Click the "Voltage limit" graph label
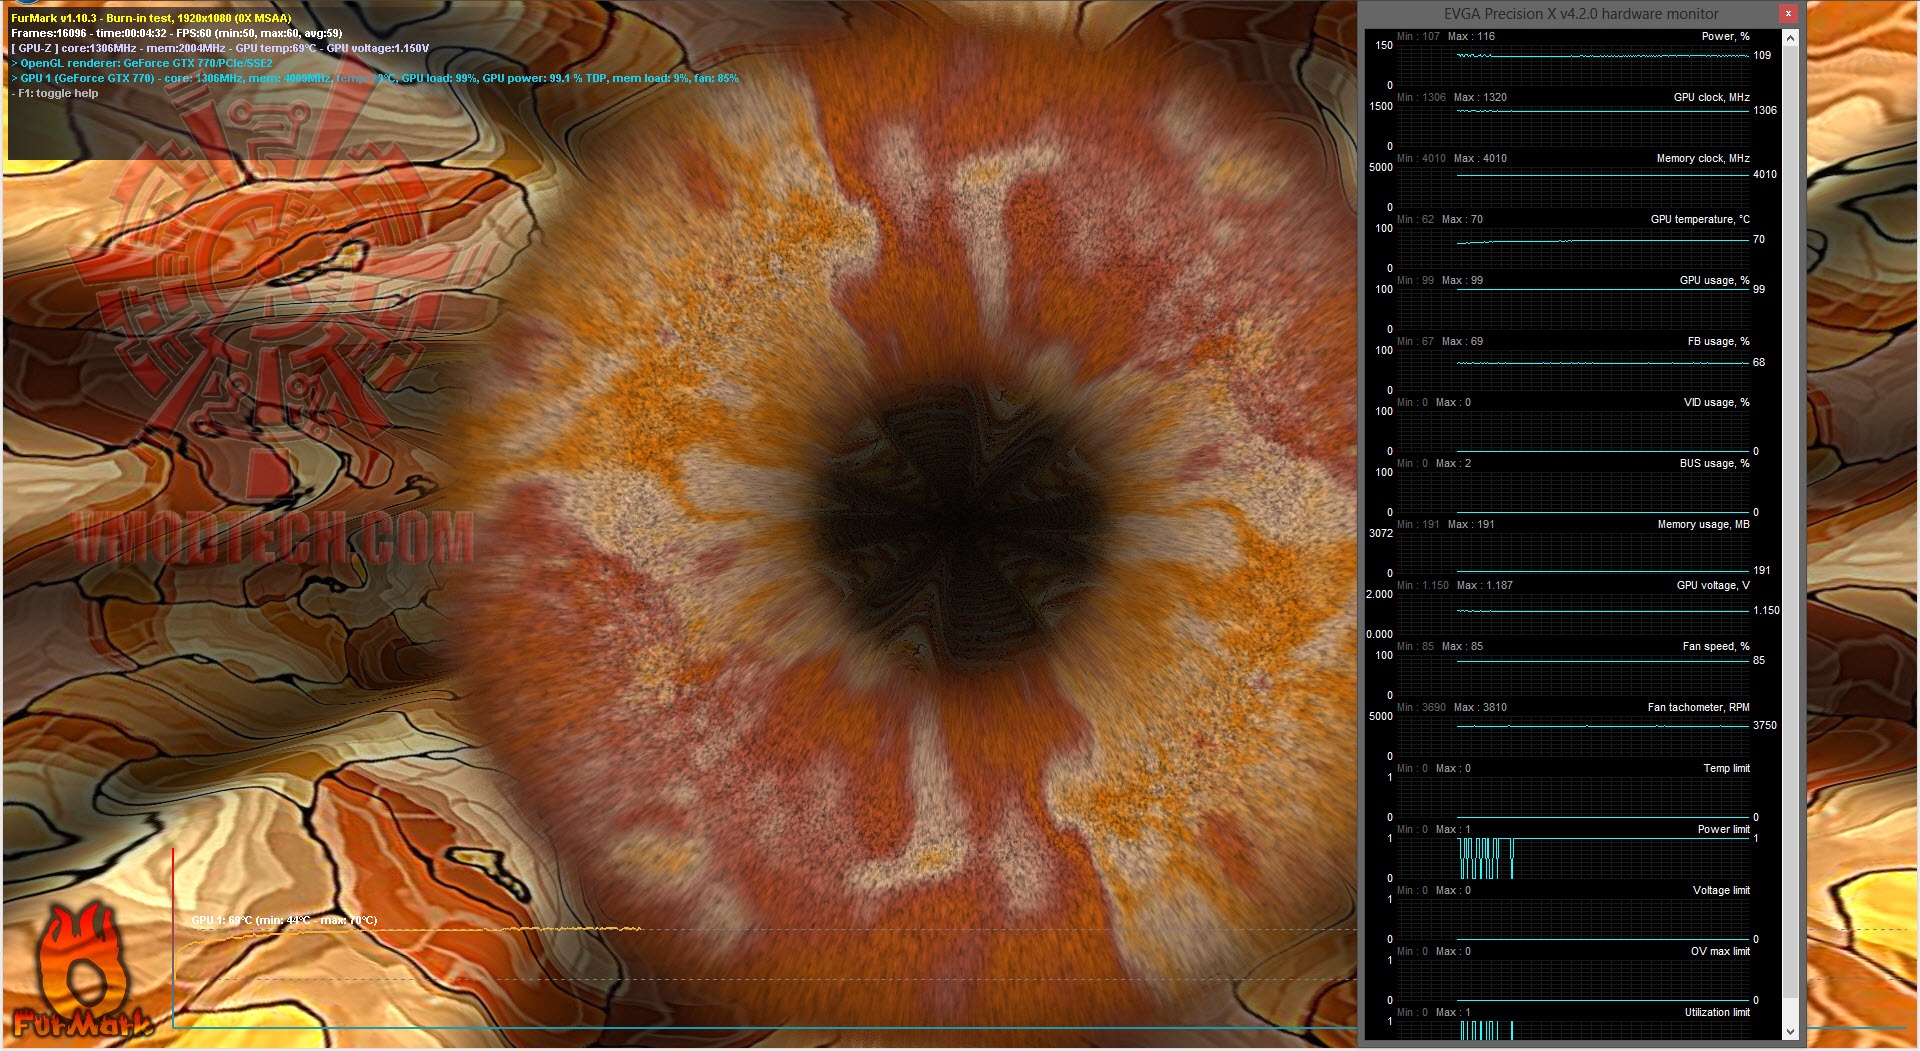This screenshot has height=1051, width=1920. tap(1721, 890)
